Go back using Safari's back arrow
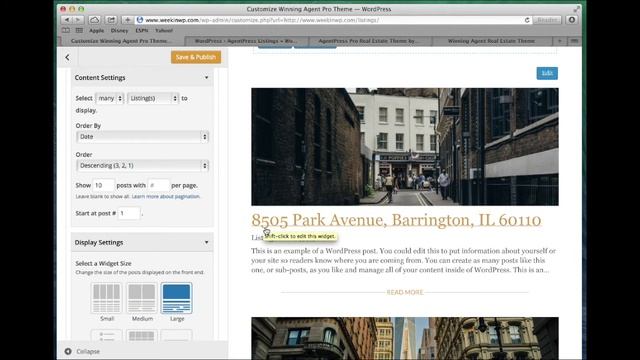 [67, 20]
